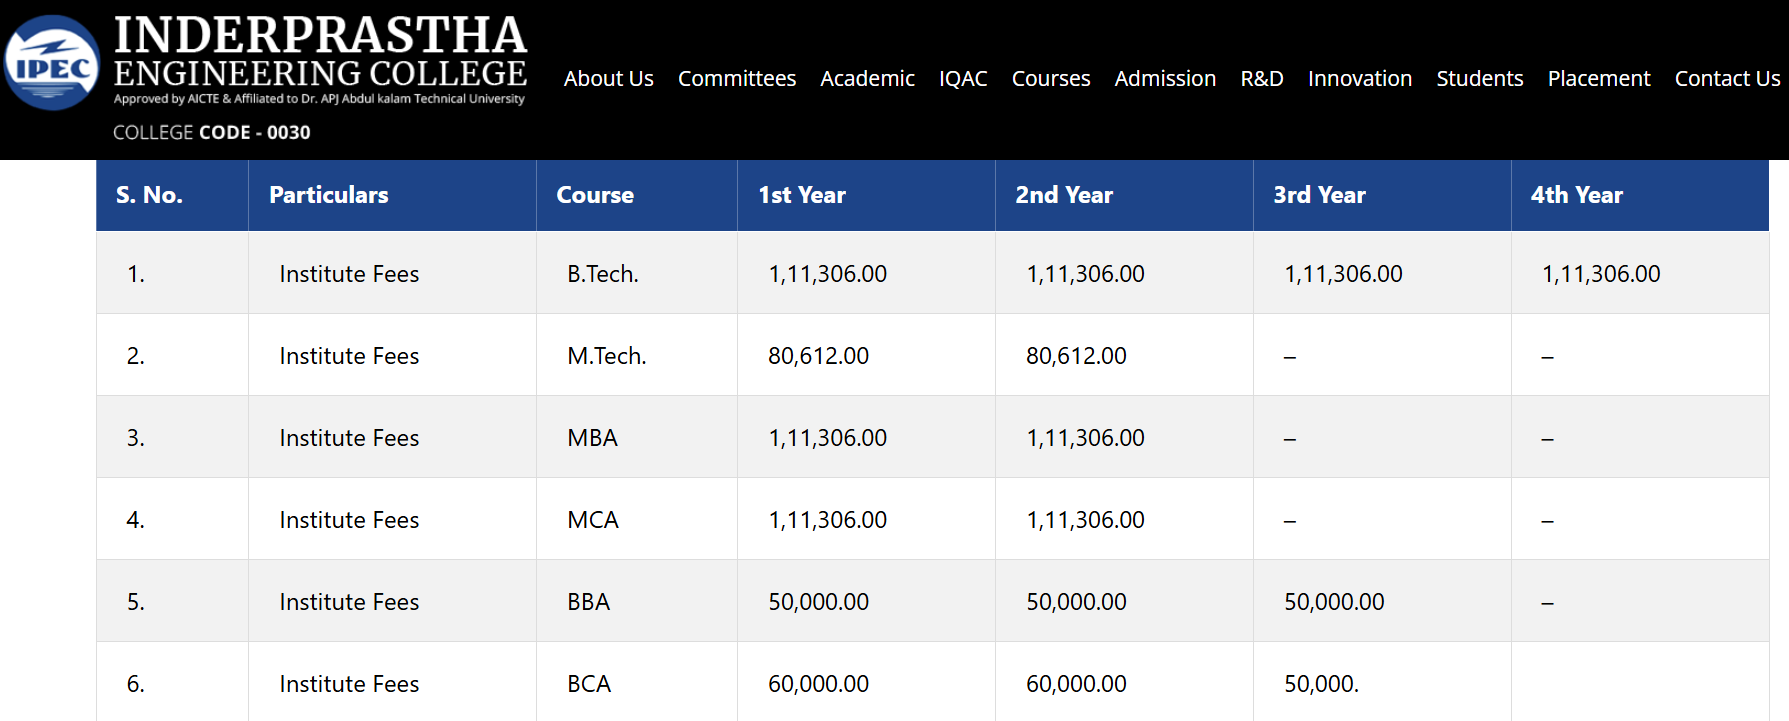Click the Inderprastha Engineering College title
This screenshot has width=1789, height=721.
pyautogui.click(x=320, y=52)
